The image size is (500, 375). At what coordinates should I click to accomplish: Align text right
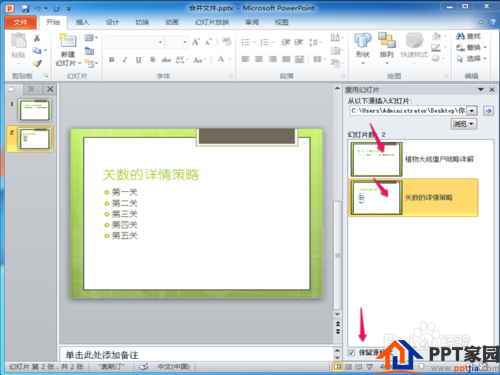pos(272,59)
